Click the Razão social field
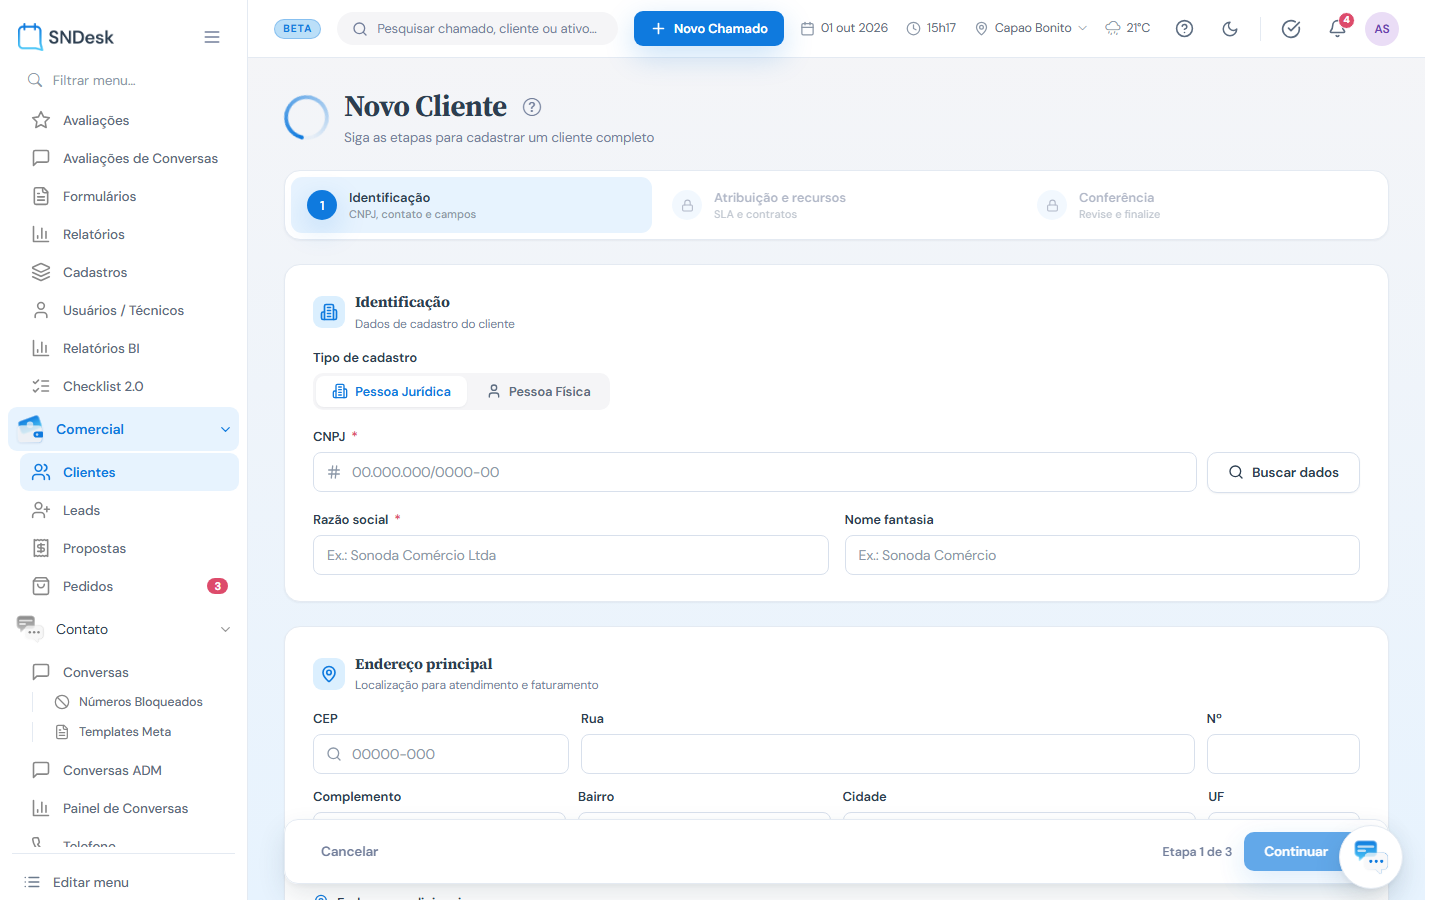The width and height of the screenshot is (1440, 900). click(x=571, y=555)
